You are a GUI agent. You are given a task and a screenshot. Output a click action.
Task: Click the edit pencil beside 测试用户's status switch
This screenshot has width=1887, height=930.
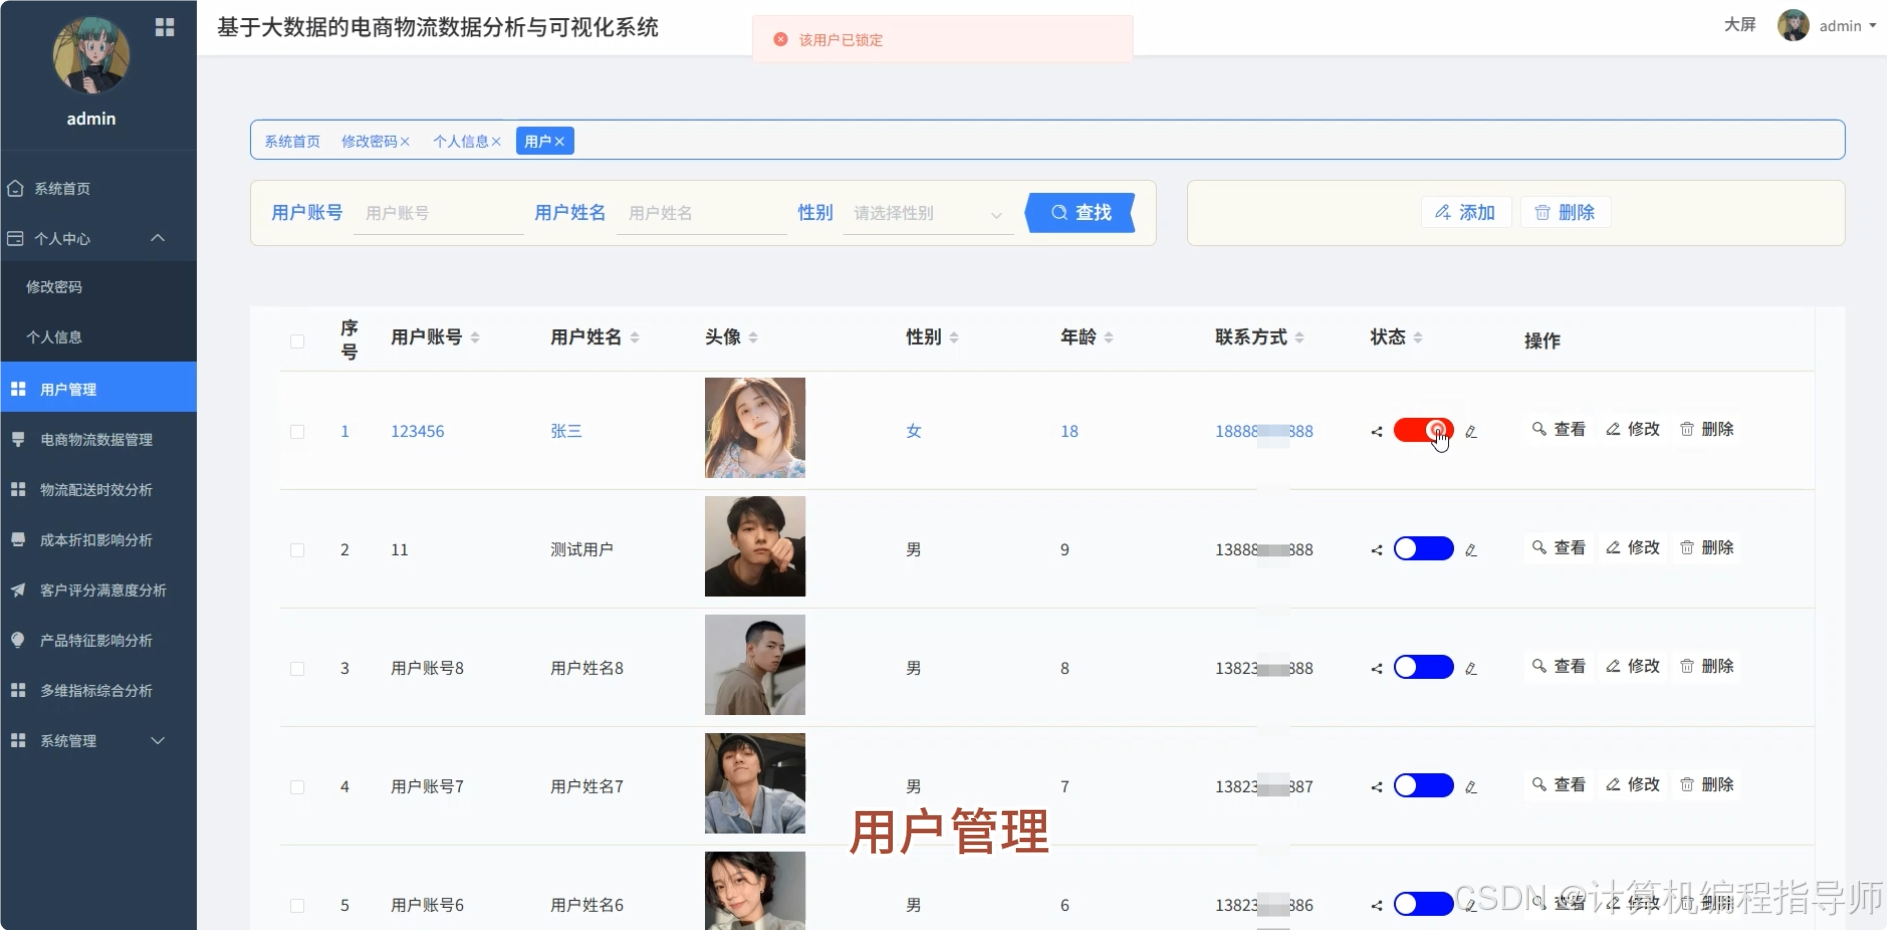1471,550
